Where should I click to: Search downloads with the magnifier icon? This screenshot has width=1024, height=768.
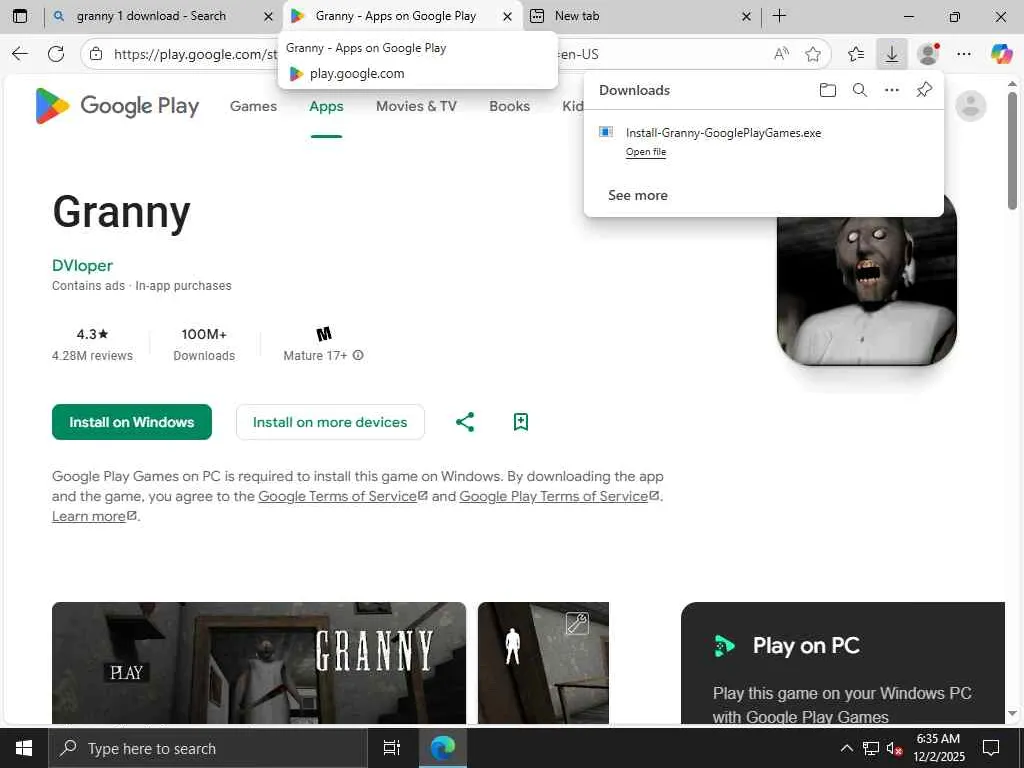[x=860, y=90]
